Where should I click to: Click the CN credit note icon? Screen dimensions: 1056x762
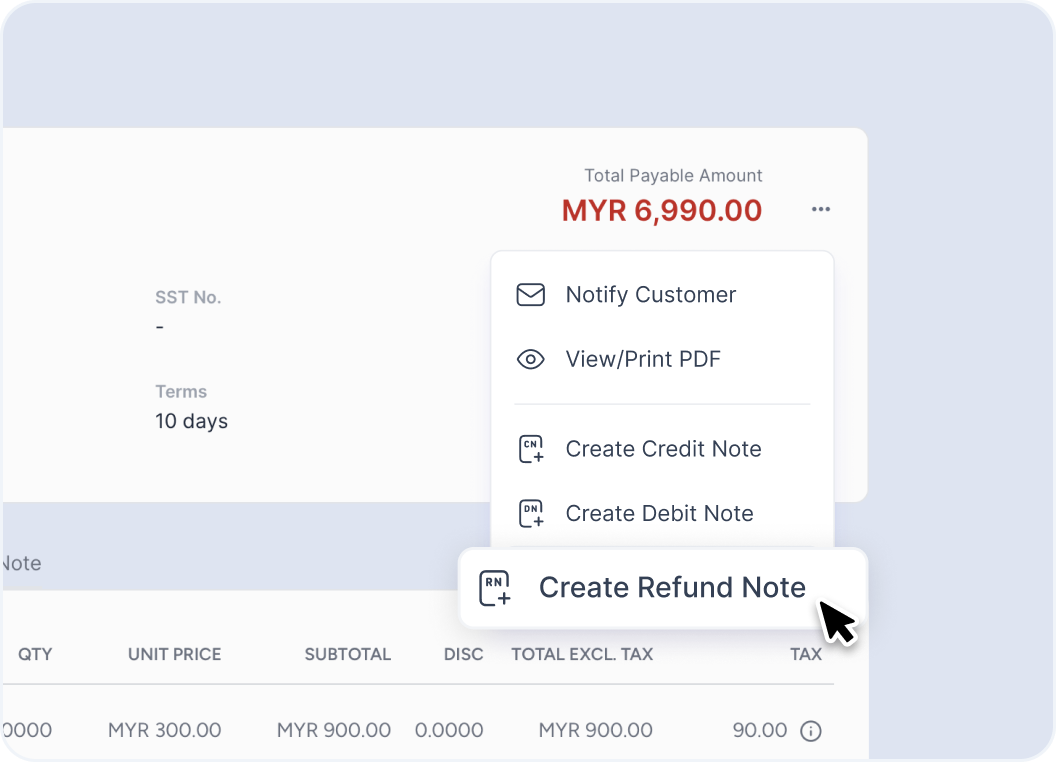pyautogui.click(x=531, y=449)
